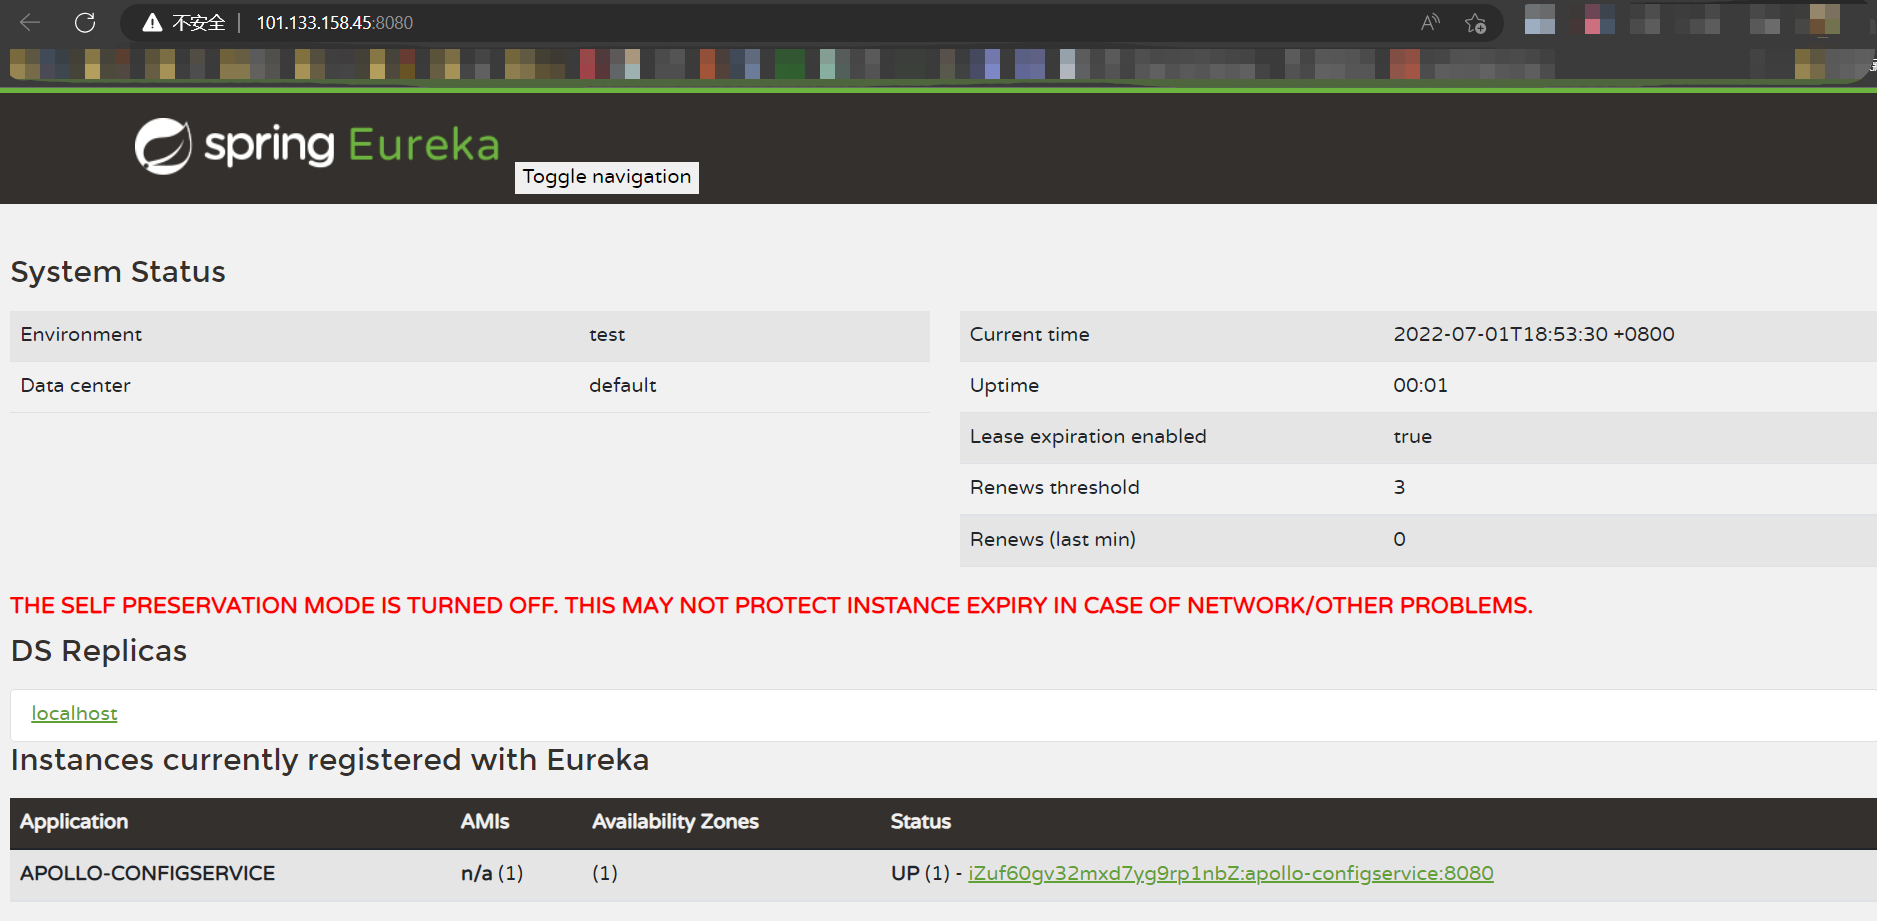Click the address bar URL 101.133.158.45:8080
The image size is (1877, 921).
(x=334, y=23)
